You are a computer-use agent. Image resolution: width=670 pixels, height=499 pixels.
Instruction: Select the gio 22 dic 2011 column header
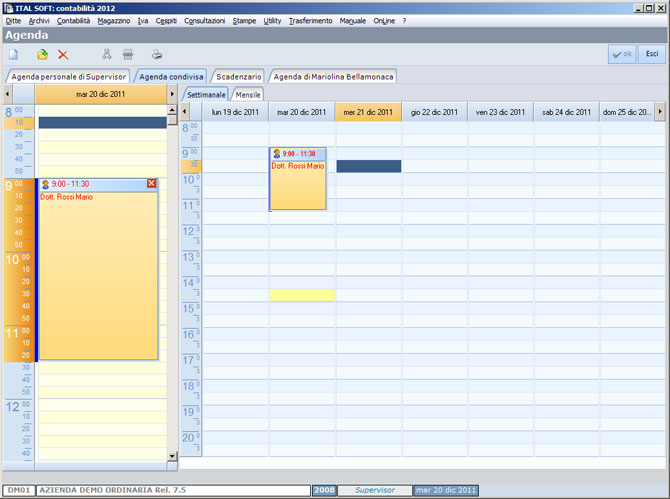point(435,112)
